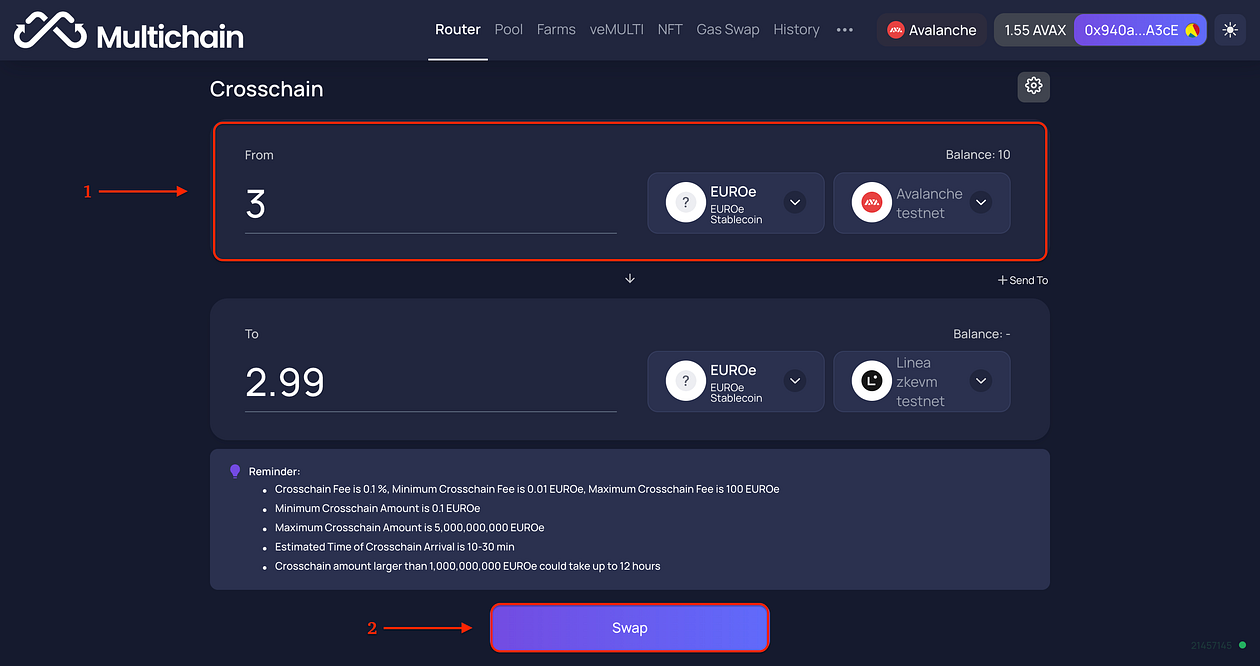1260x666 pixels.
Task: Open the crosschain settings gear
Action: [x=1034, y=86]
